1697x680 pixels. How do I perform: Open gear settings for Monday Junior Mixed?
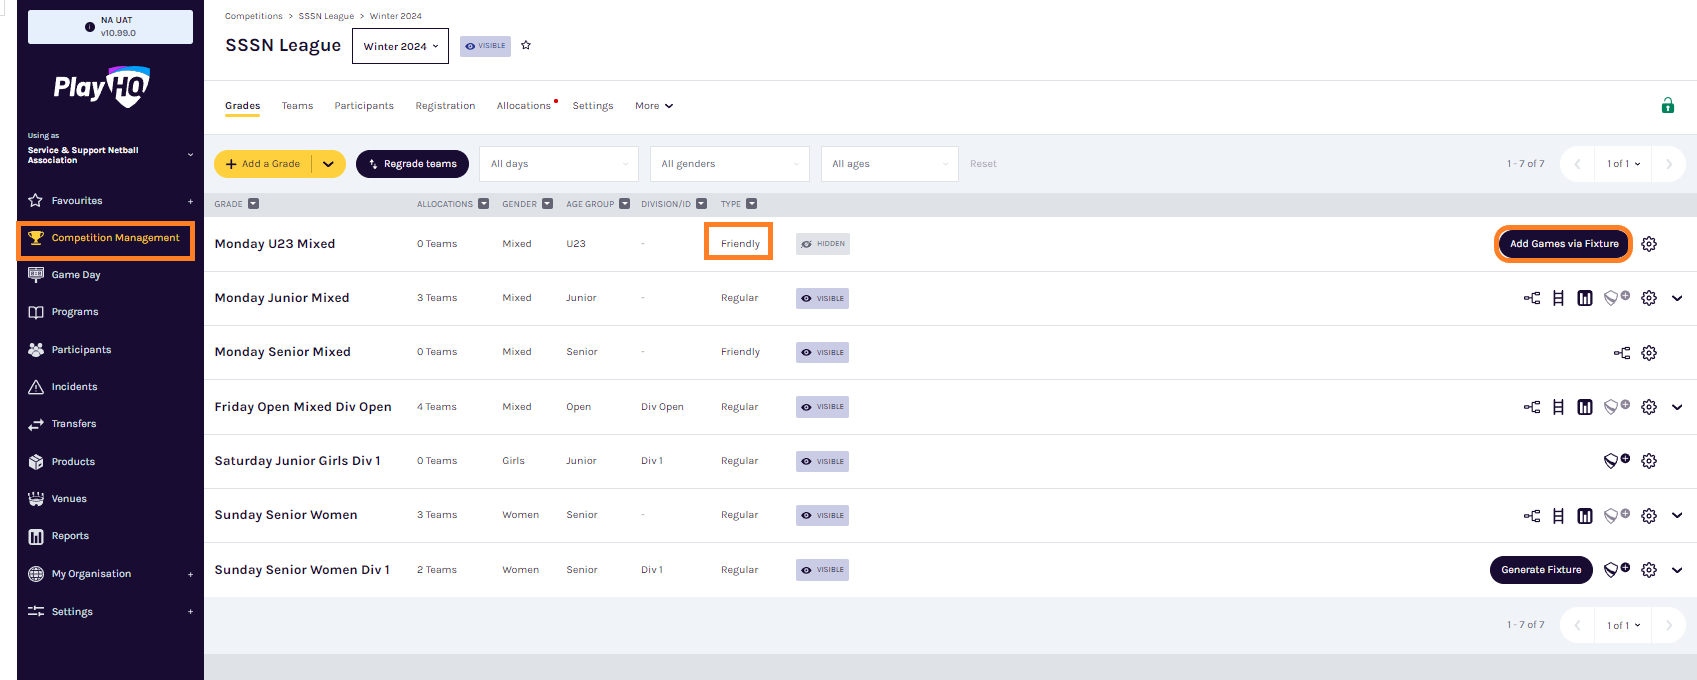[1649, 298]
